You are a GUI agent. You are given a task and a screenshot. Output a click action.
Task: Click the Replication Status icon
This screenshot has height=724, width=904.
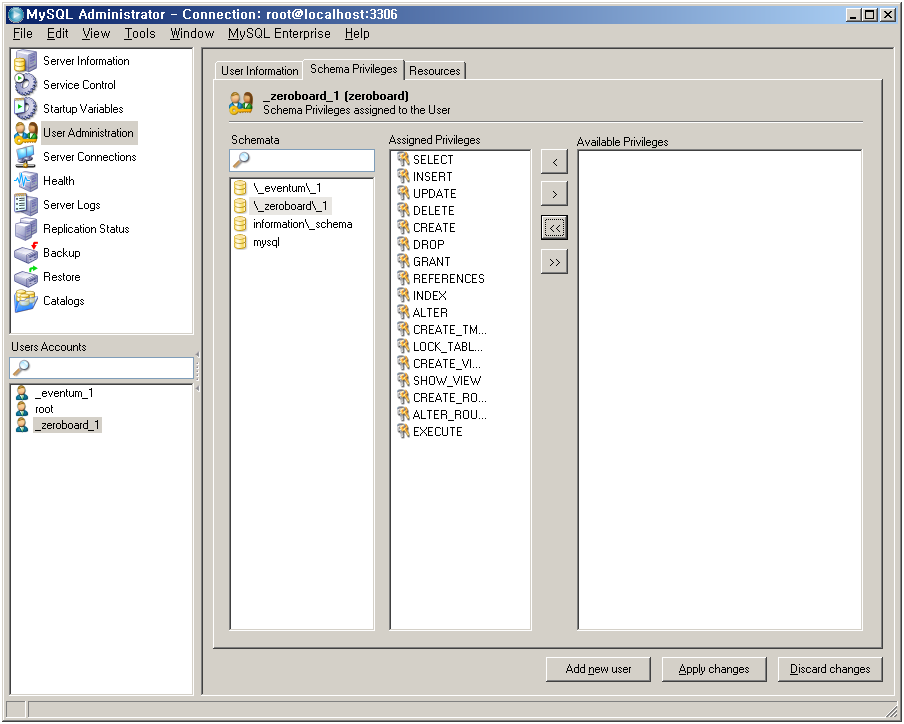point(25,229)
